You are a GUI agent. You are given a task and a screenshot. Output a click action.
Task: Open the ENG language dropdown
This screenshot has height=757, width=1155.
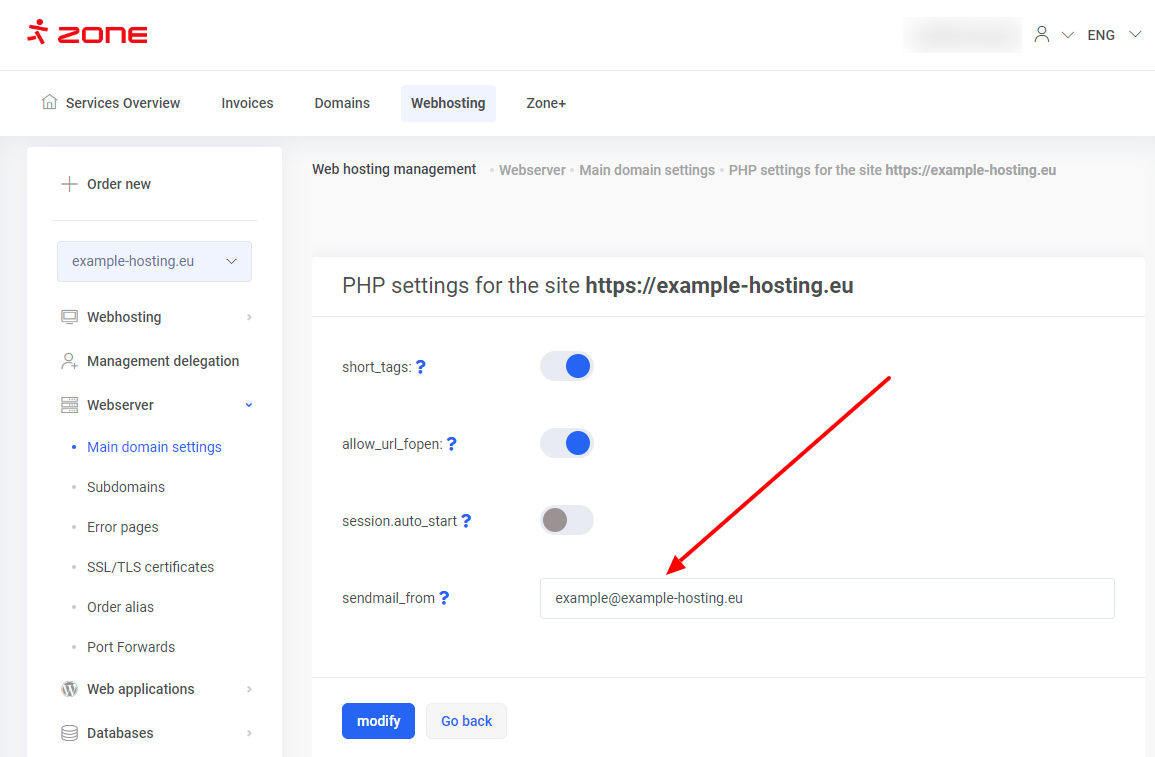coord(1113,35)
